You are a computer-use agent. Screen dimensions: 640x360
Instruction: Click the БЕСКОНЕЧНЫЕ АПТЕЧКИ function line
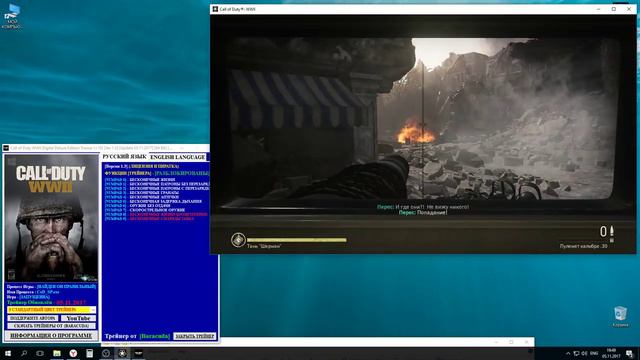point(142,197)
